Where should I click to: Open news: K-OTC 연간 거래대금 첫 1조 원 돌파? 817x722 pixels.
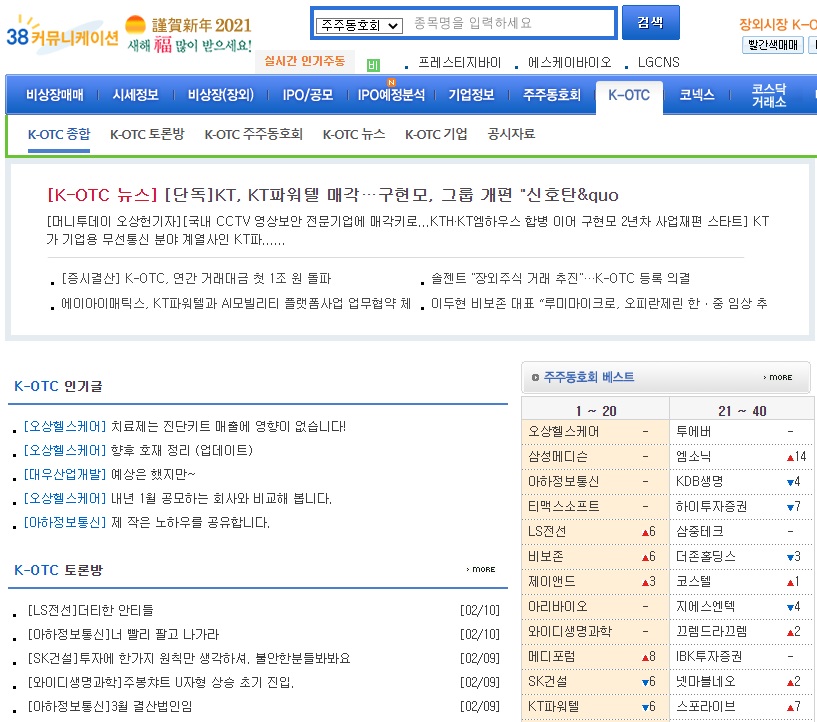pos(196,278)
